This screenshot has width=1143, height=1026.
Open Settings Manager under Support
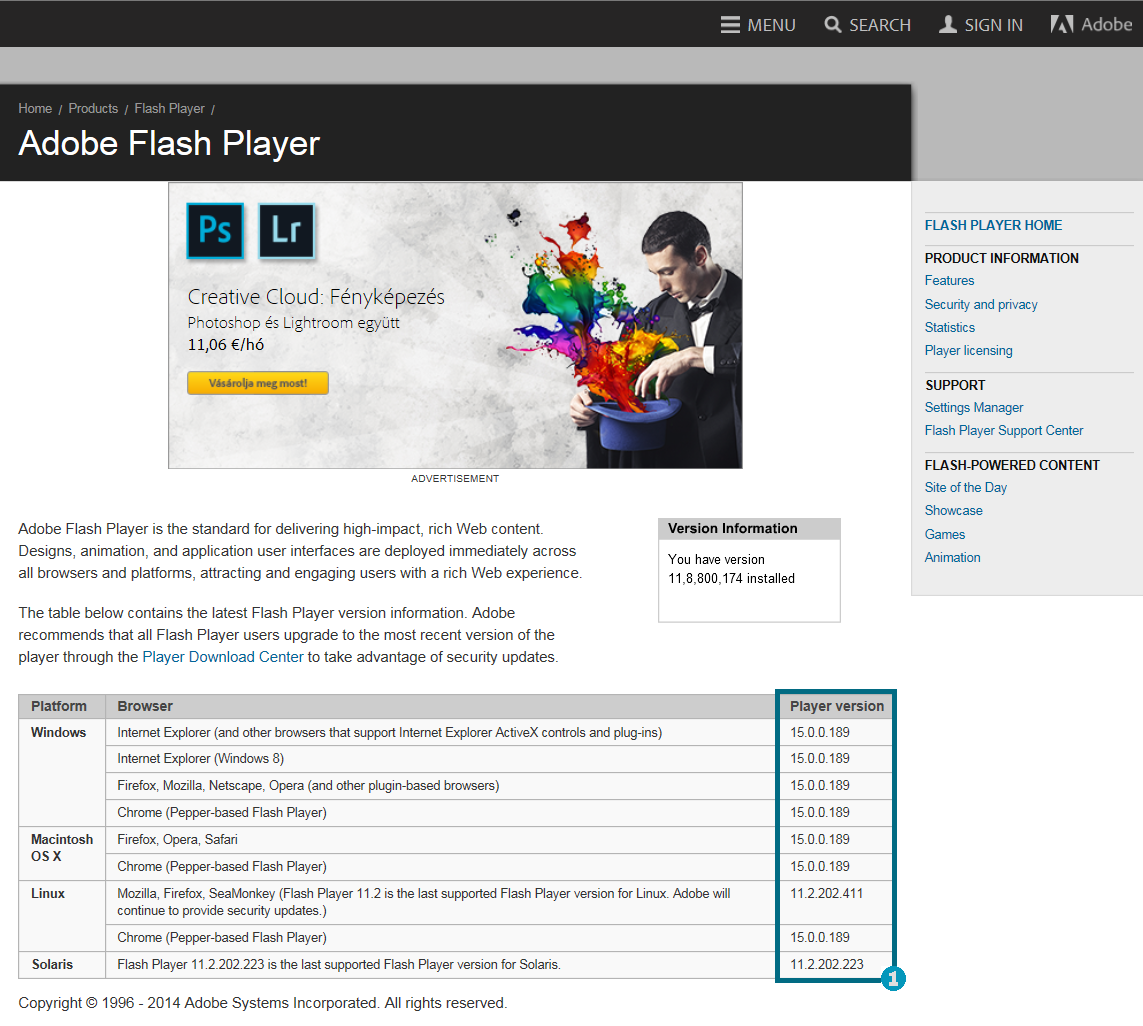click(x=973, y=407)
